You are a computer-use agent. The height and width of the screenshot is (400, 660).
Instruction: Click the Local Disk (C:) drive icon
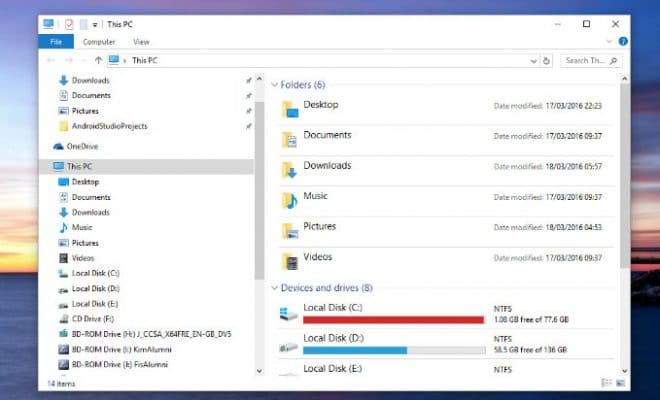point(289,314)
